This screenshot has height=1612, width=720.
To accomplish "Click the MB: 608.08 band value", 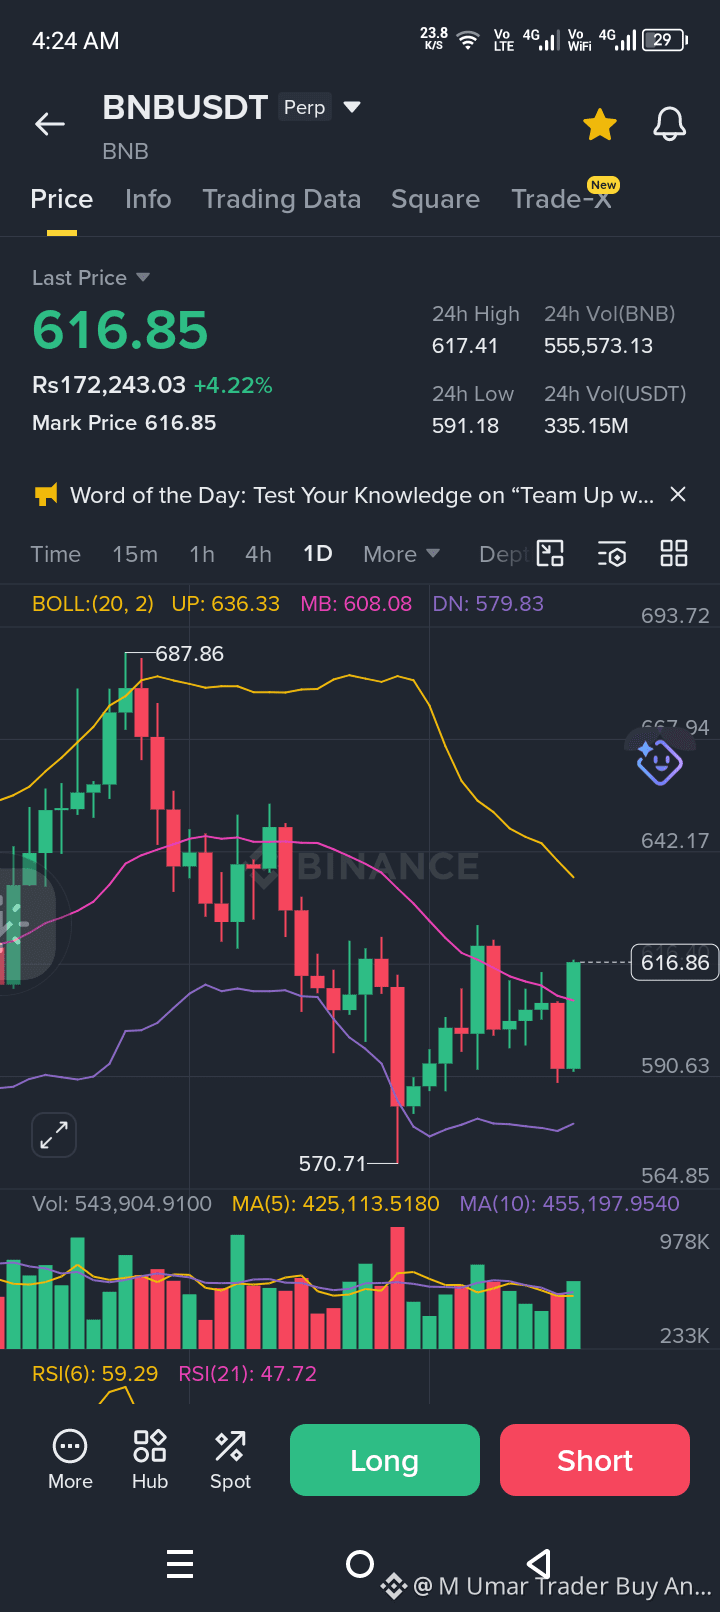I will point(356,604).
